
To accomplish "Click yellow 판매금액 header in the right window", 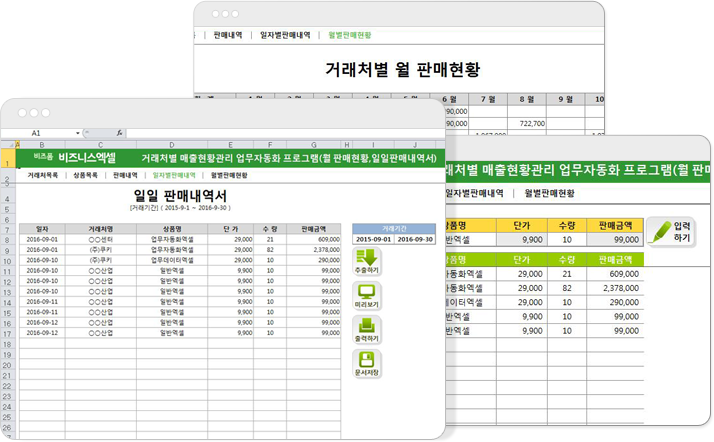I will (615, 225).
